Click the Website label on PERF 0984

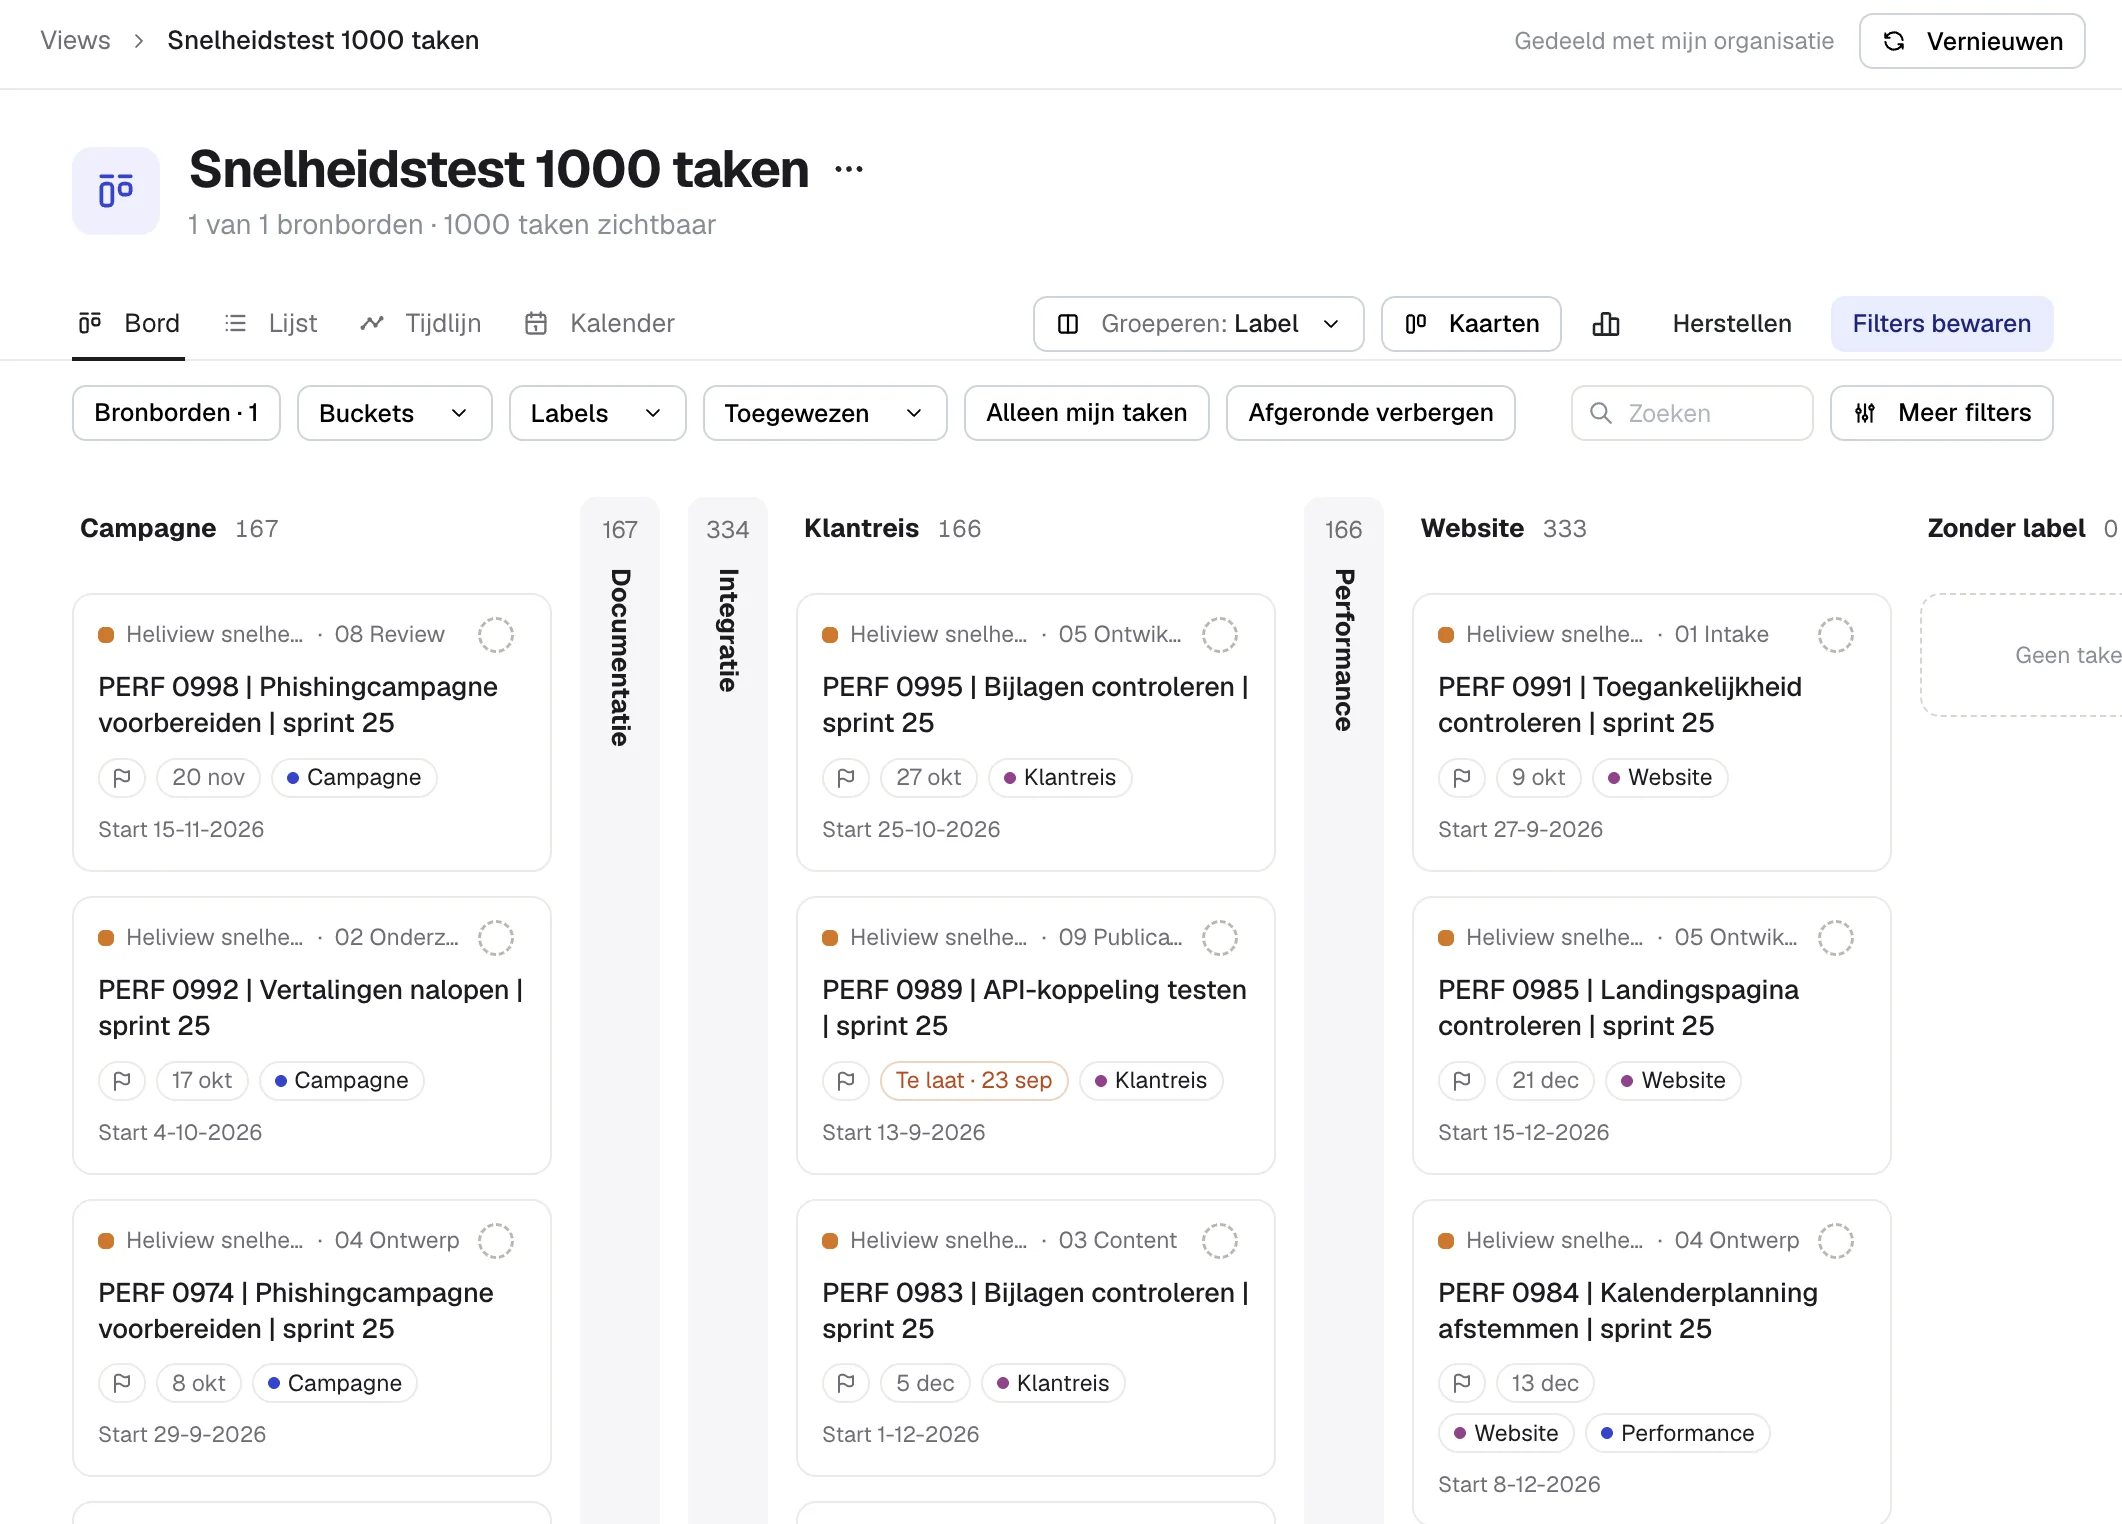[1507, 1434]
